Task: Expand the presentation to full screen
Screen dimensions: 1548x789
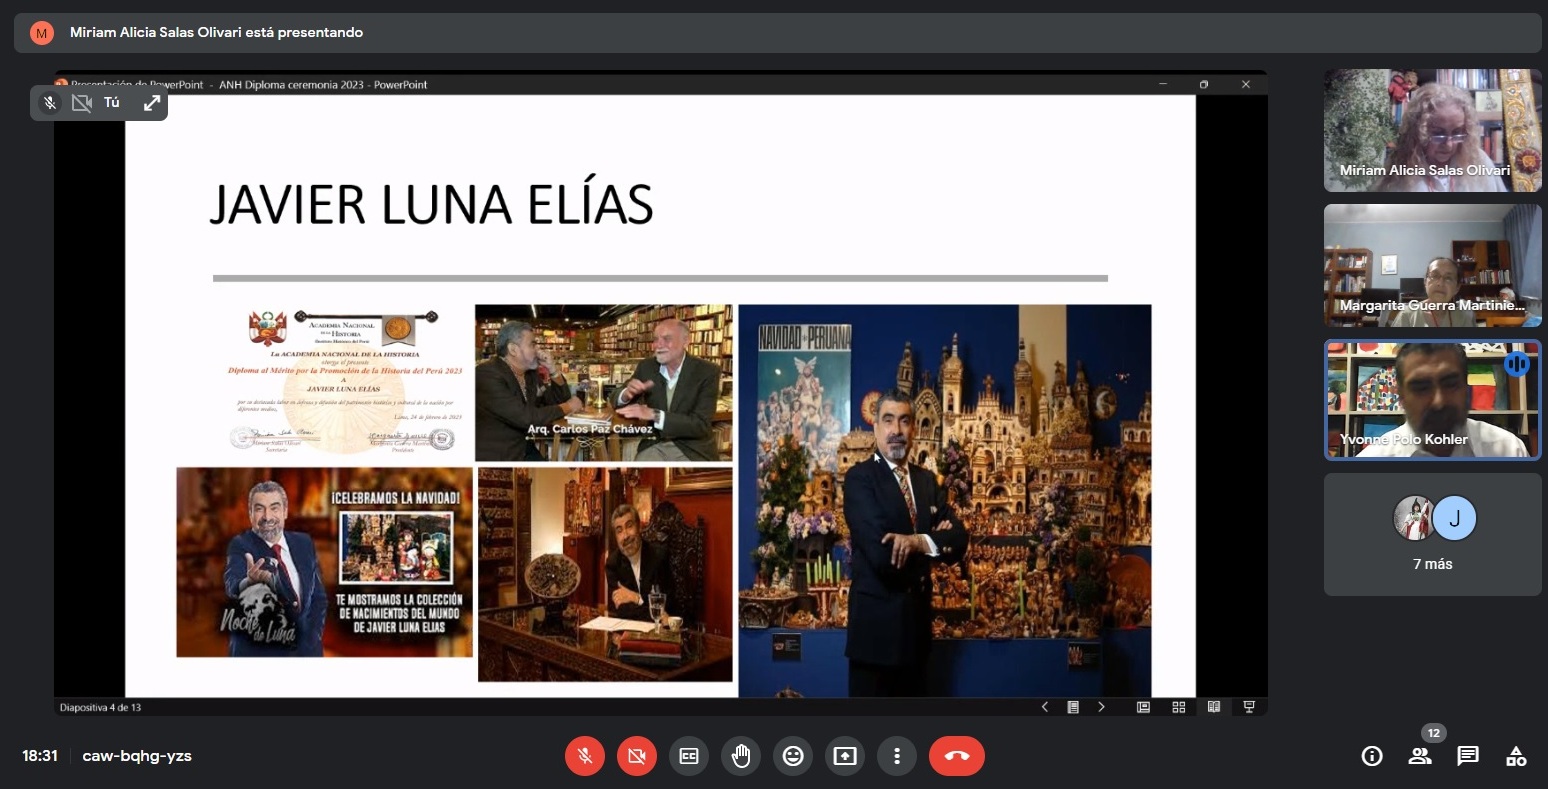Action: 152,103
